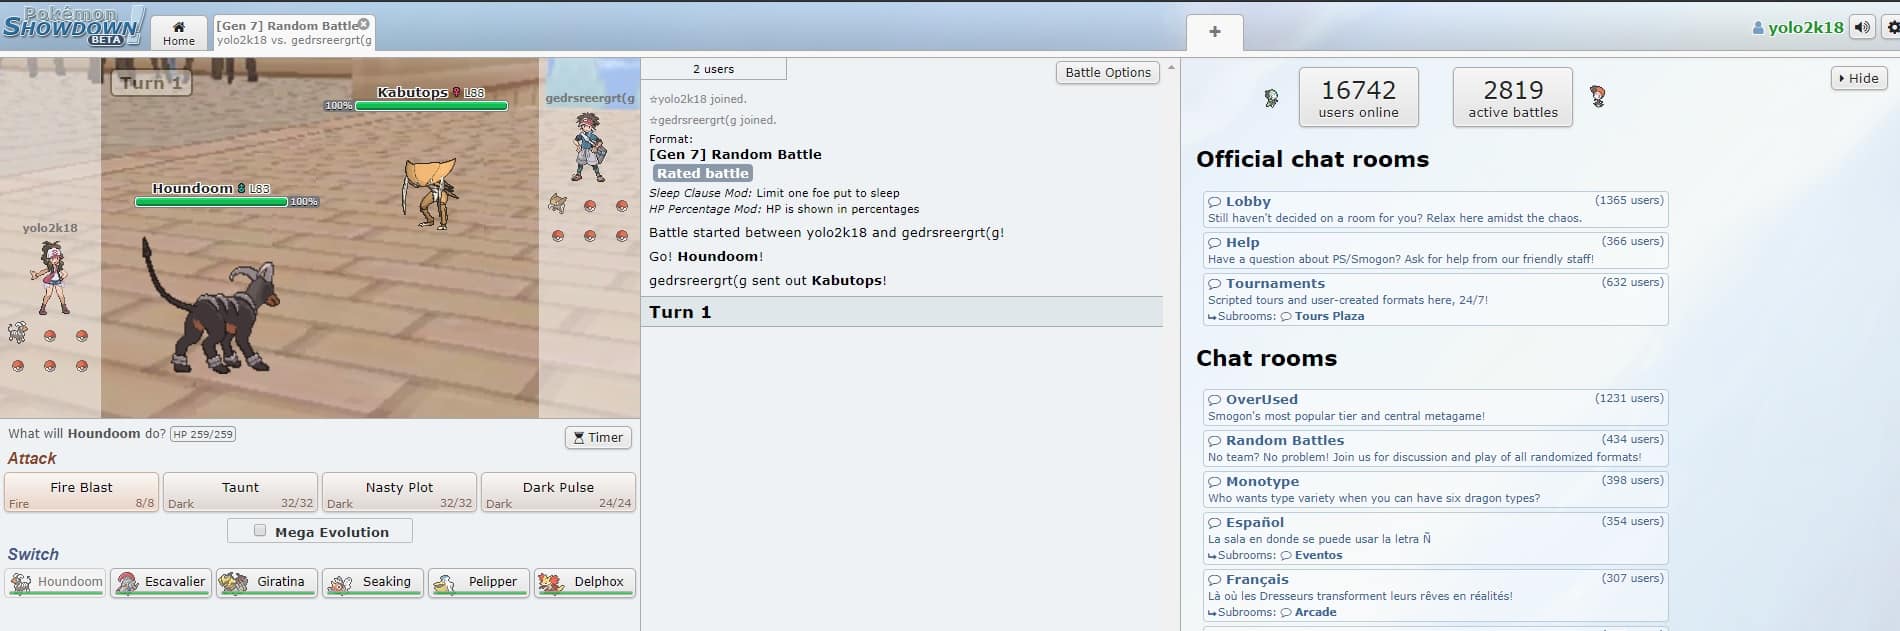The width and height of the screenshot is (1900, 631).
Task: Join the Français chat room
Action: [1436, 595]
